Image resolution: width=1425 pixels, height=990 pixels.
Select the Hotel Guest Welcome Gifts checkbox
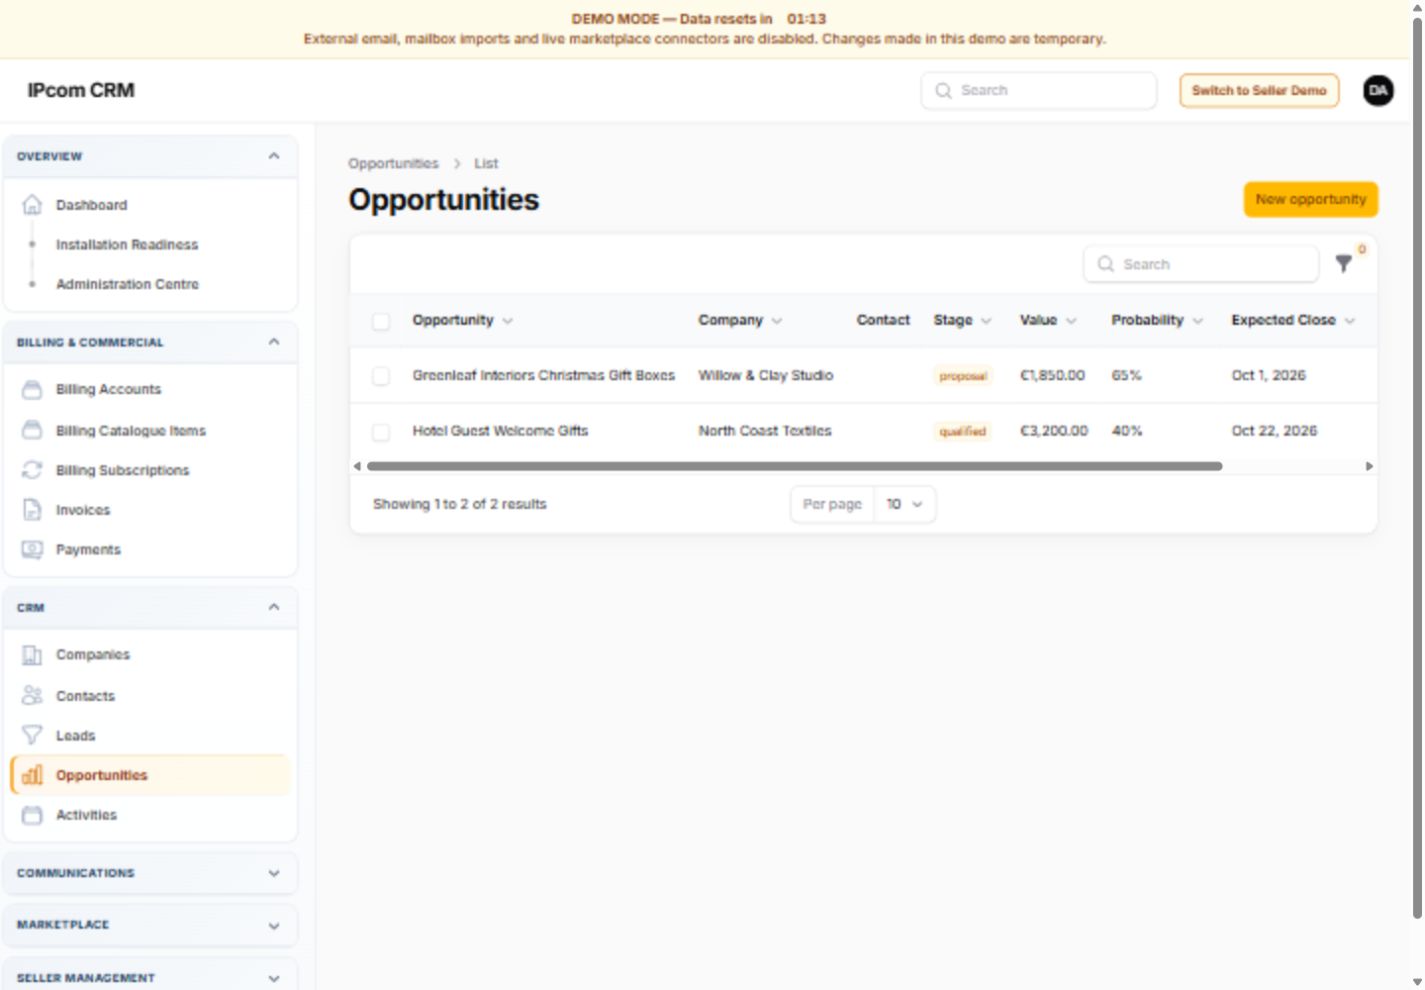tap(381, 431)
